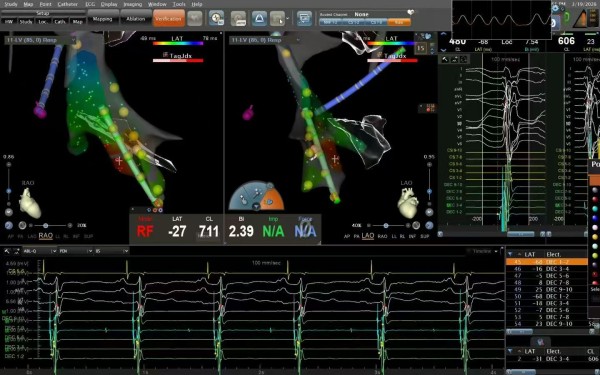This screenshot has width=600, height=375.
Task: Open the Catheter menu
Action: click(x=67, y=4)
